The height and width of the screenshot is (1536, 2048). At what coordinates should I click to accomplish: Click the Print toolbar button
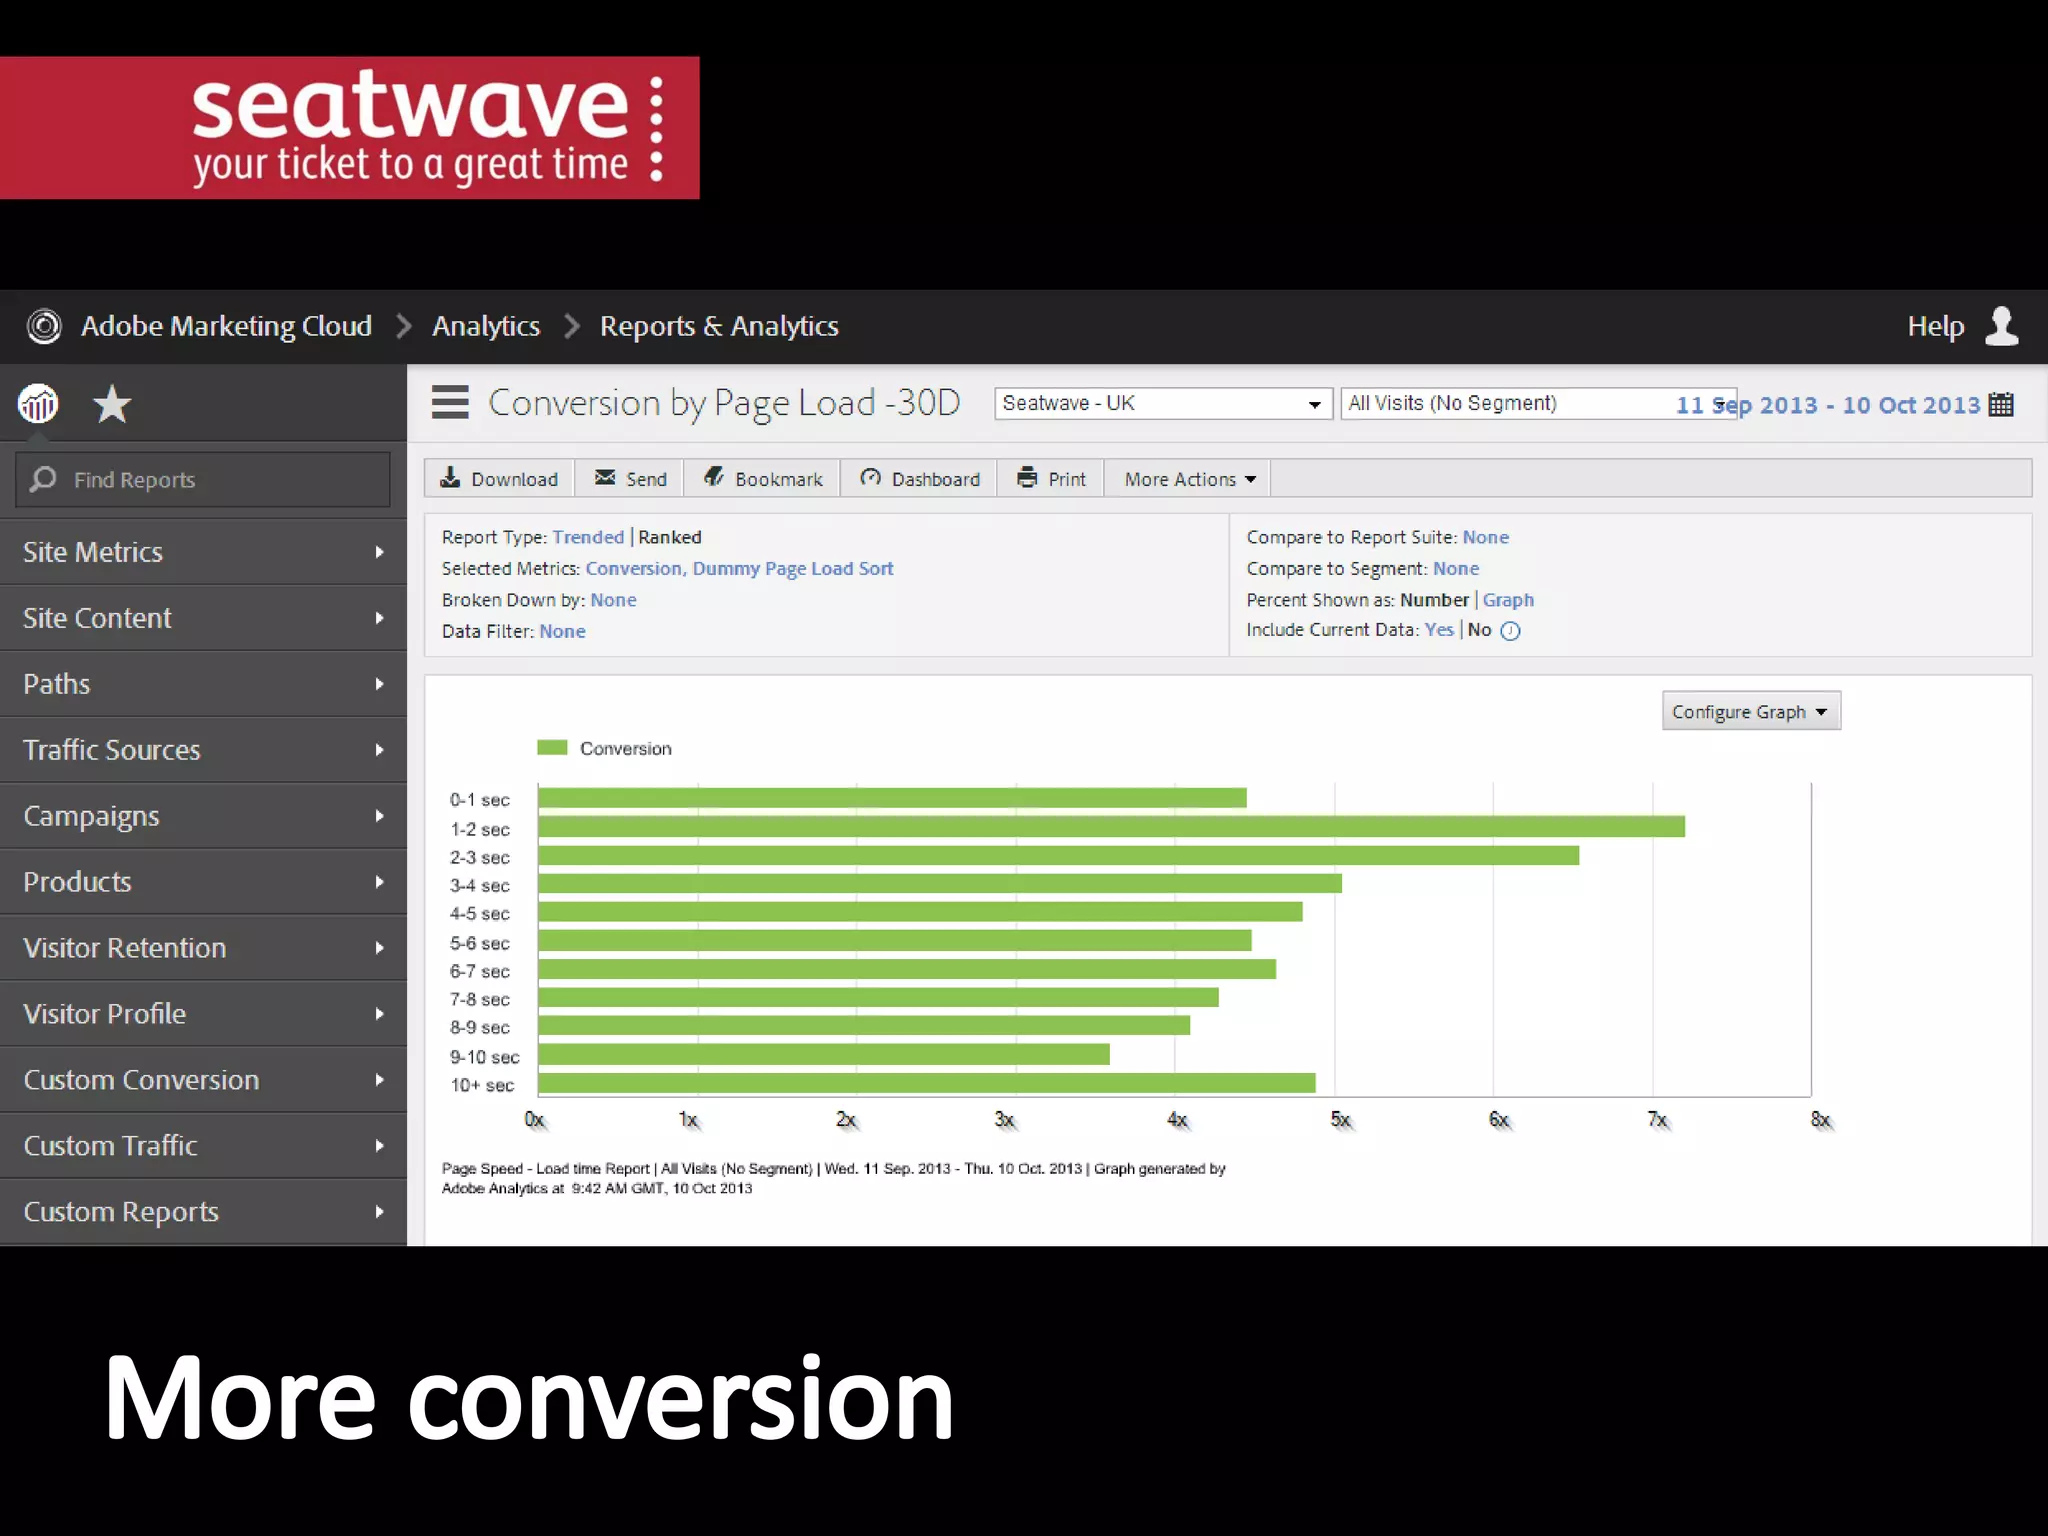[1051, 479]
